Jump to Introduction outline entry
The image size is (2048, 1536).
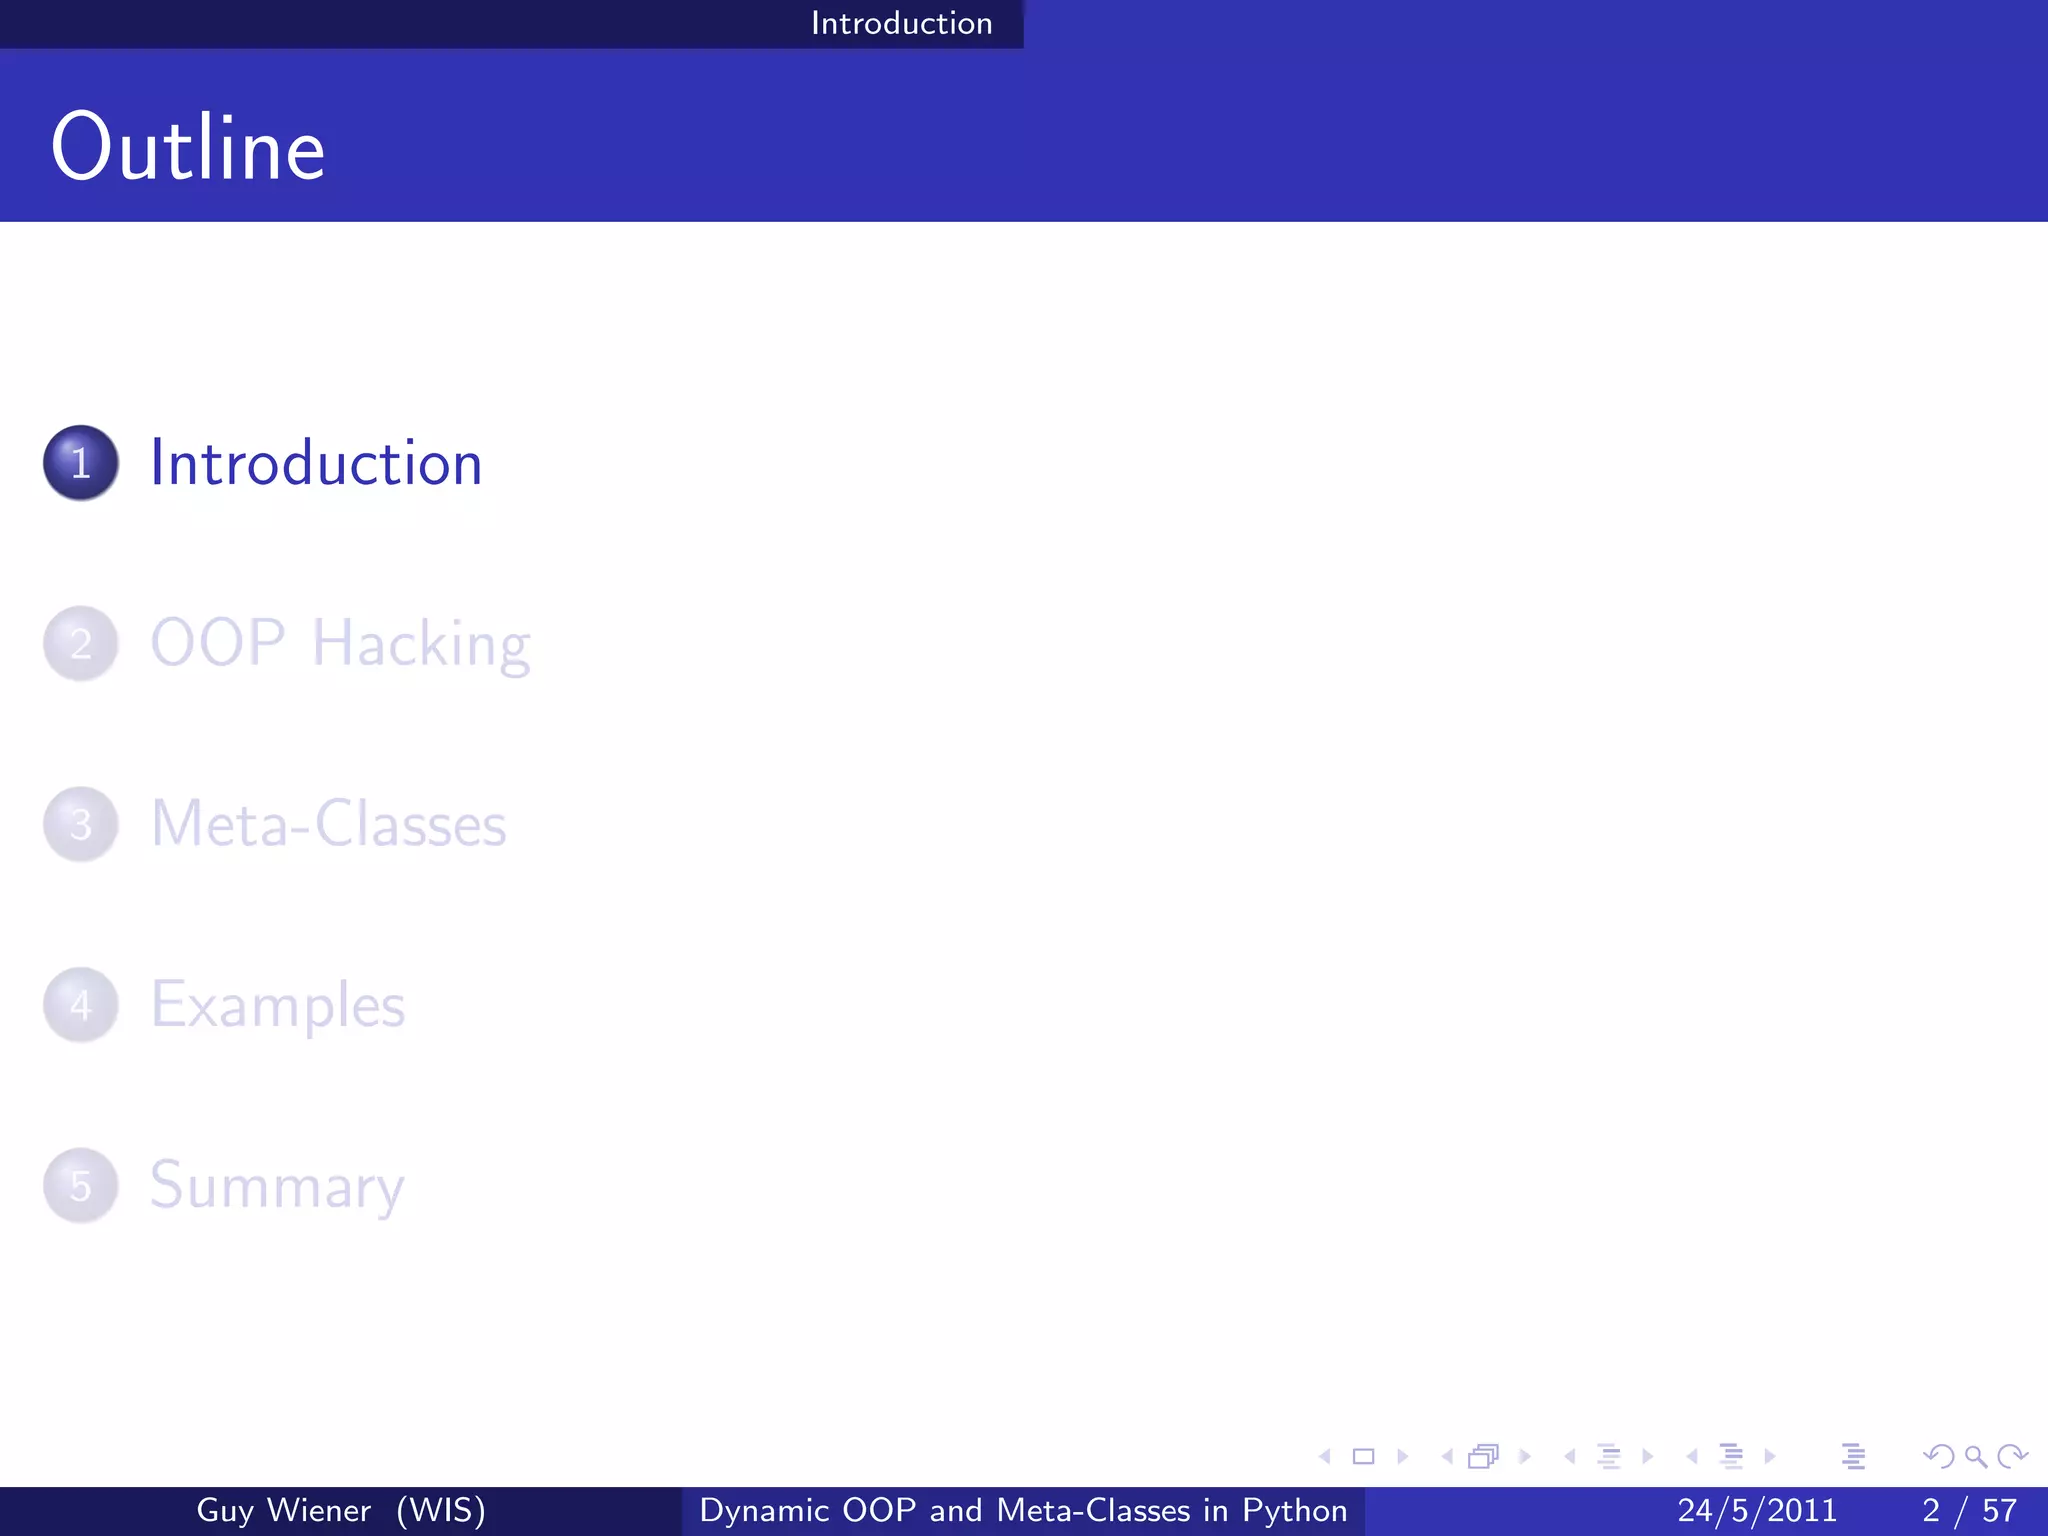pos(316,463)
